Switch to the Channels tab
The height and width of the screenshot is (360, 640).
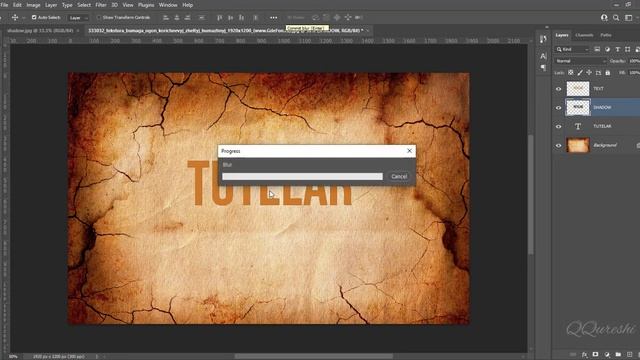point(584,35)
